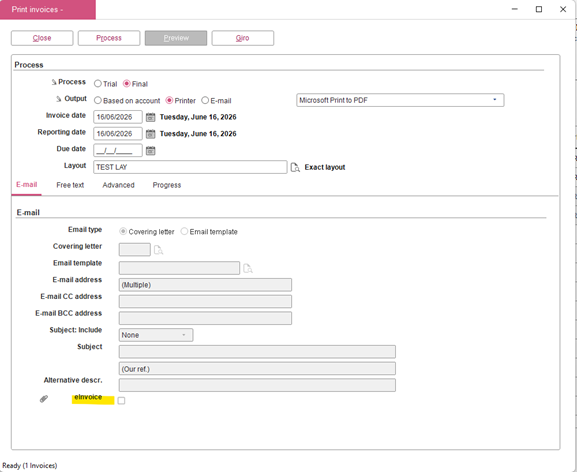The height and width of the screenshot is (472, 577).
Task: Open the Advanced tab
Action: (x=118, y=185)
